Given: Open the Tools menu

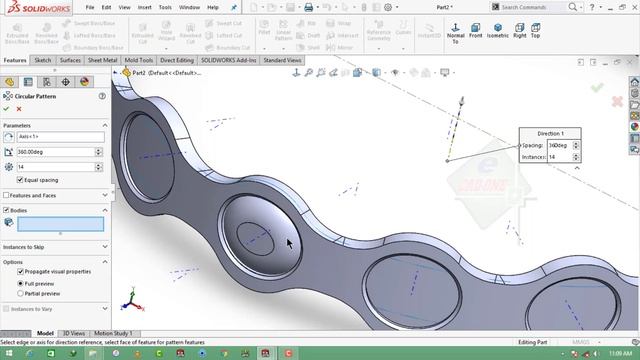Looking at the screenshot, I should coord(165,7).
